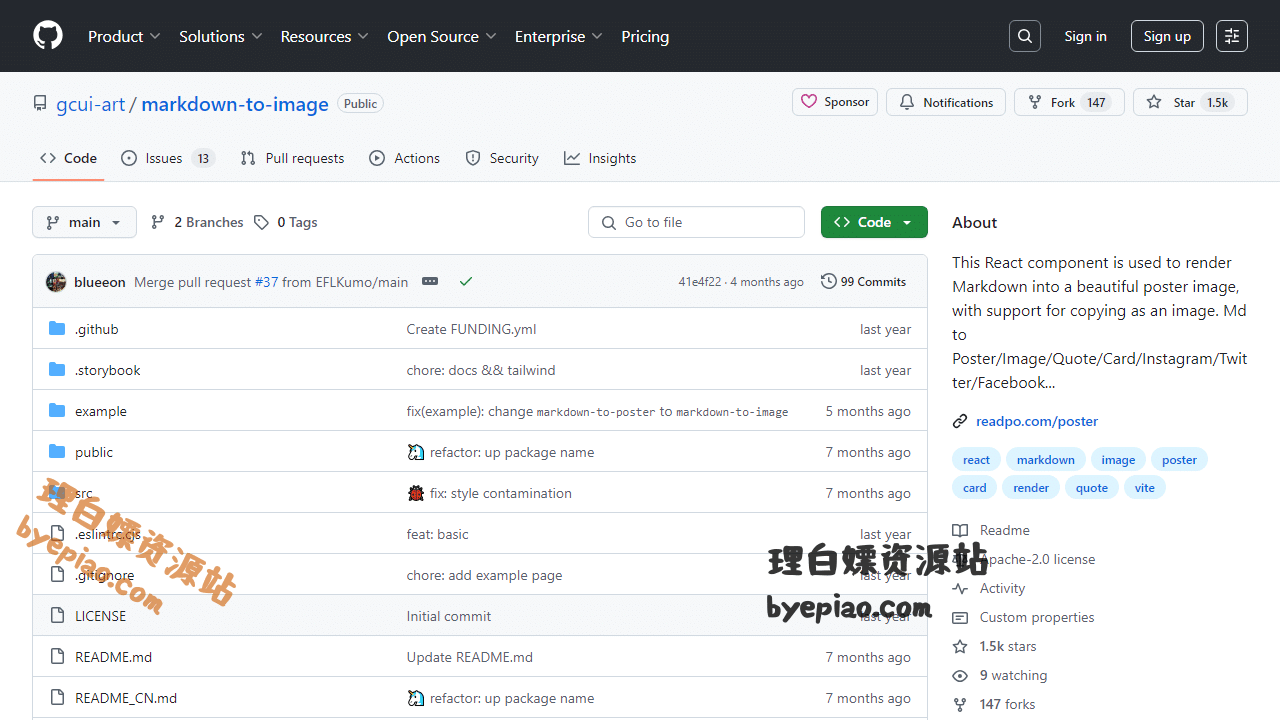Click the react topic tag
The height and width of the screenshot is (720, 1280).
tap(976, 460)
